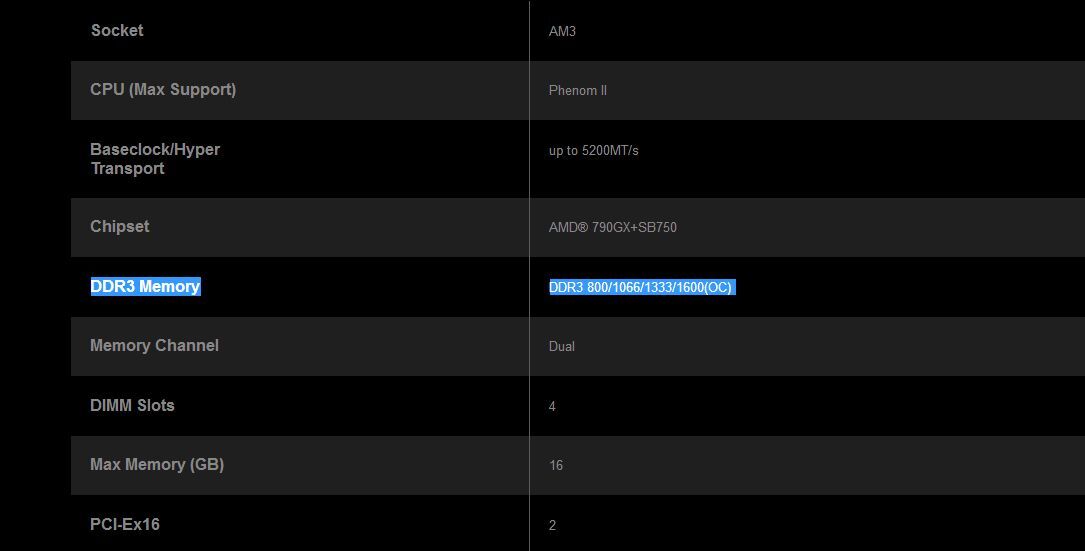Viewport: 1085px width, 551px height.
Task: Click the DIMM Slots value 4
Action: (x=552, y=406)
